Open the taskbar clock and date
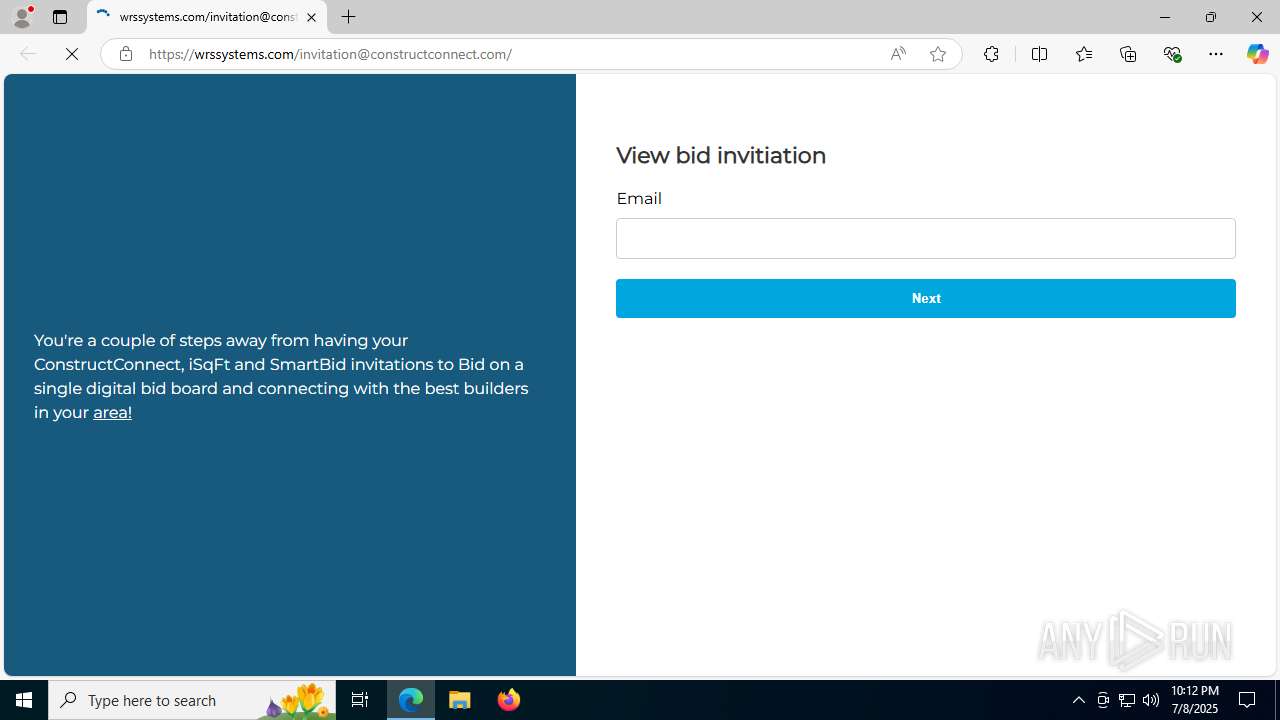This screenshot has width=1280, height=720. tap(1194, 700)
